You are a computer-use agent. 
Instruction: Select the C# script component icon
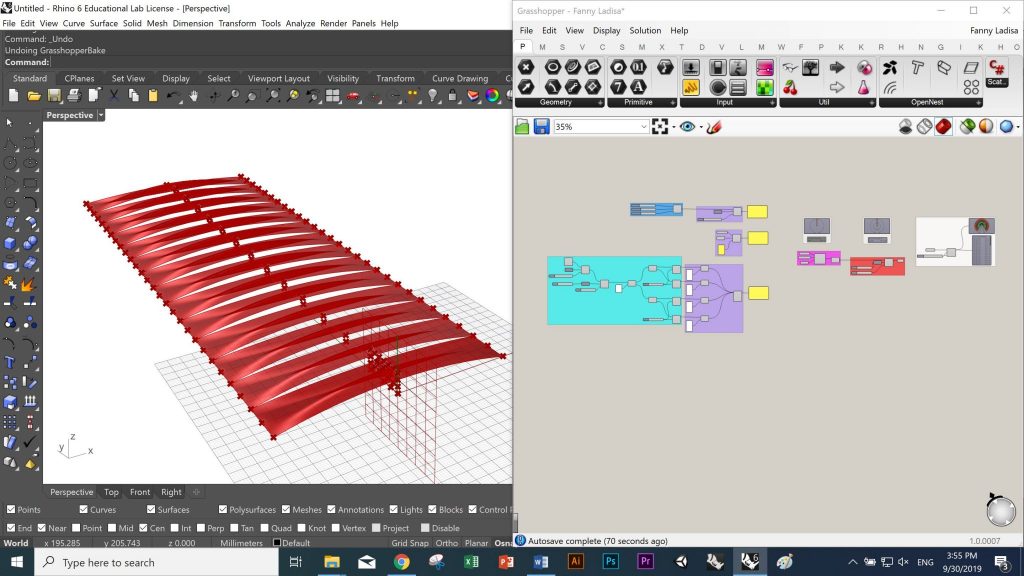pos(997,68)
